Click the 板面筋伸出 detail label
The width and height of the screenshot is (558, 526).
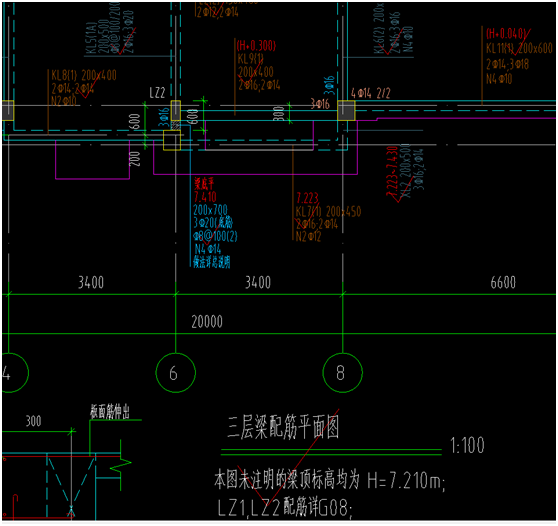[110, 412]
